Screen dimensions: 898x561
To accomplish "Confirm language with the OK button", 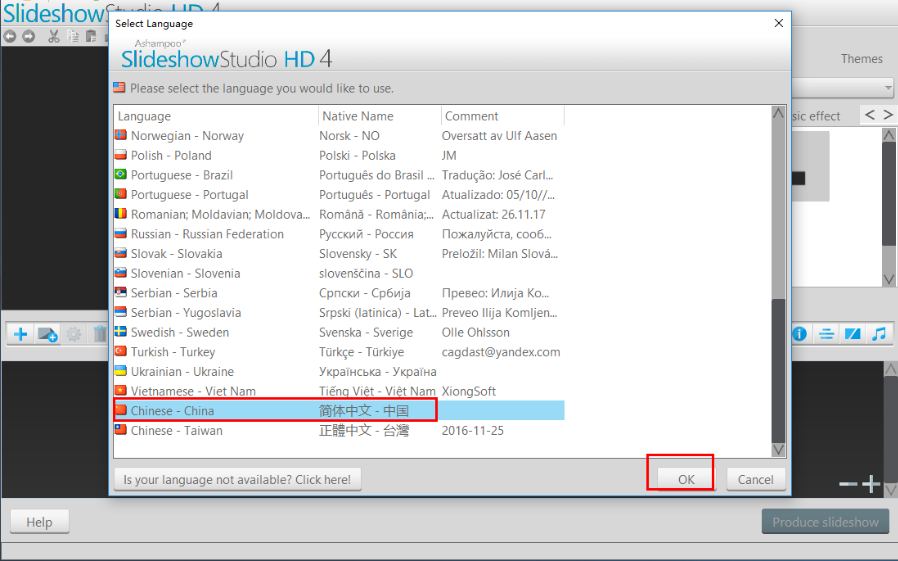I will (686, 479).
